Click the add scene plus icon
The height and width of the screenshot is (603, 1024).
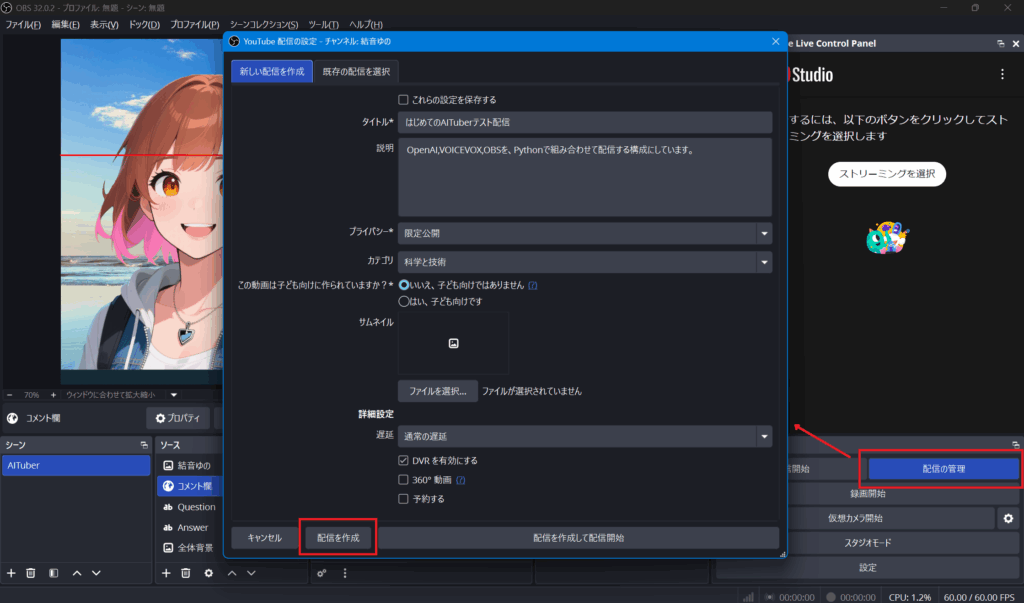click(x=11, y=573)
